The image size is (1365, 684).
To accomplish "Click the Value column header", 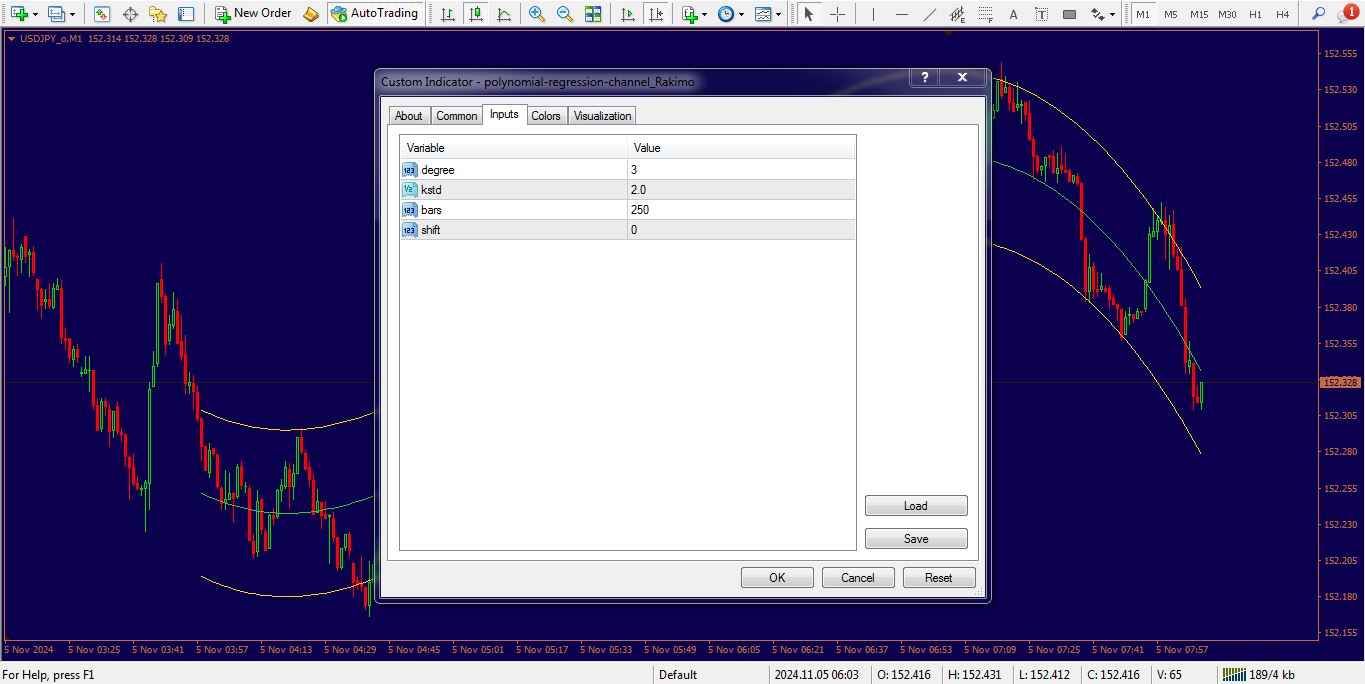I will pos(741,148).
